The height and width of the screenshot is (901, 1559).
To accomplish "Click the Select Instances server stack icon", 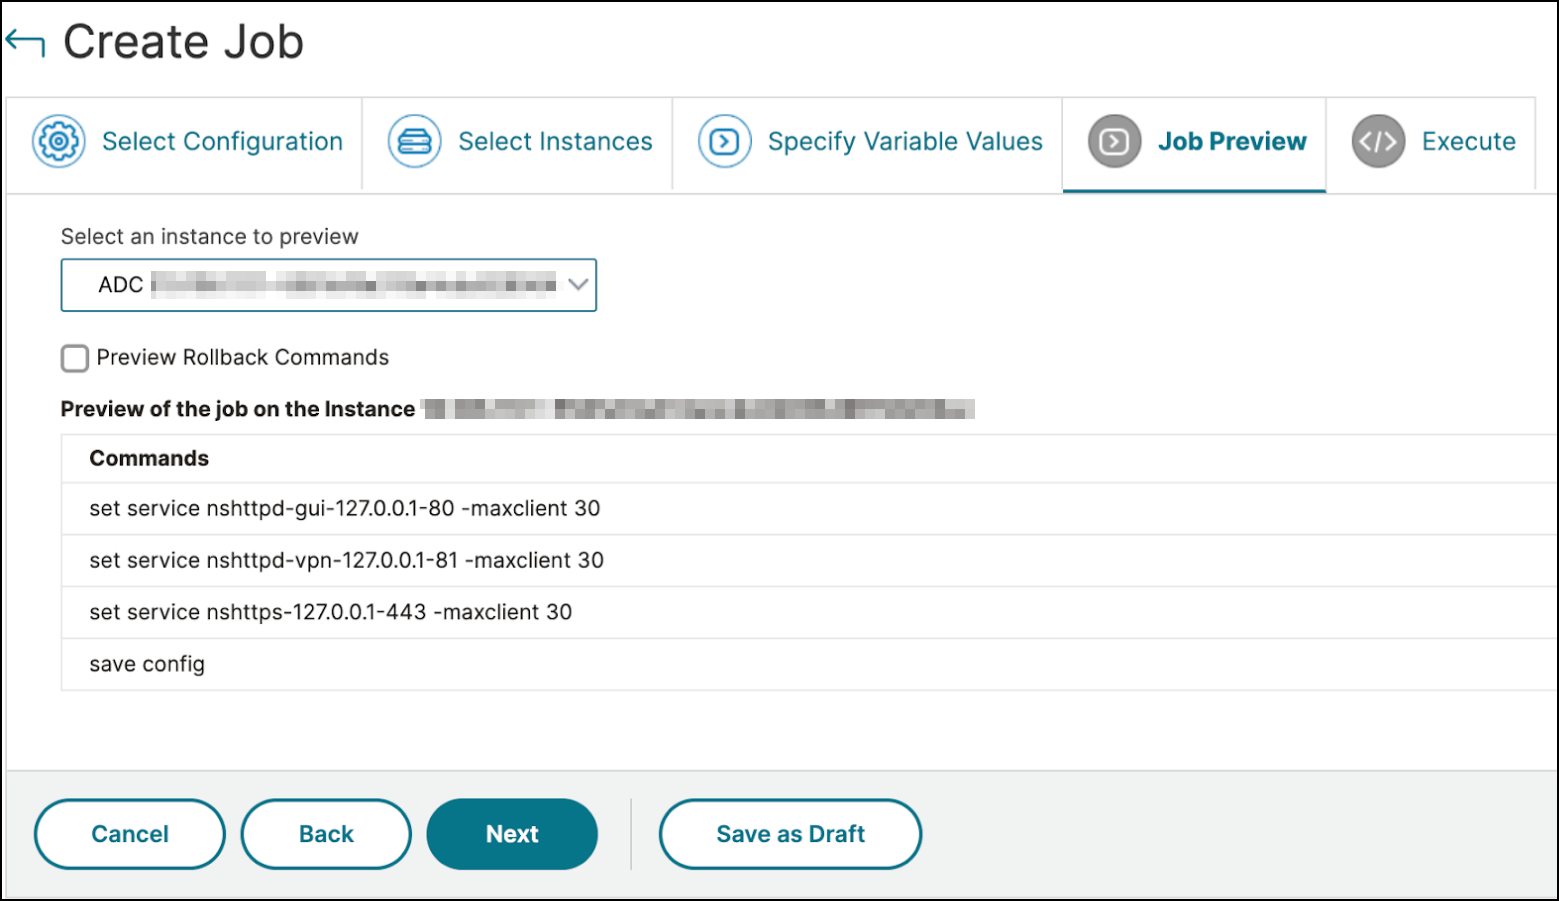I will (x=414, y=141).
